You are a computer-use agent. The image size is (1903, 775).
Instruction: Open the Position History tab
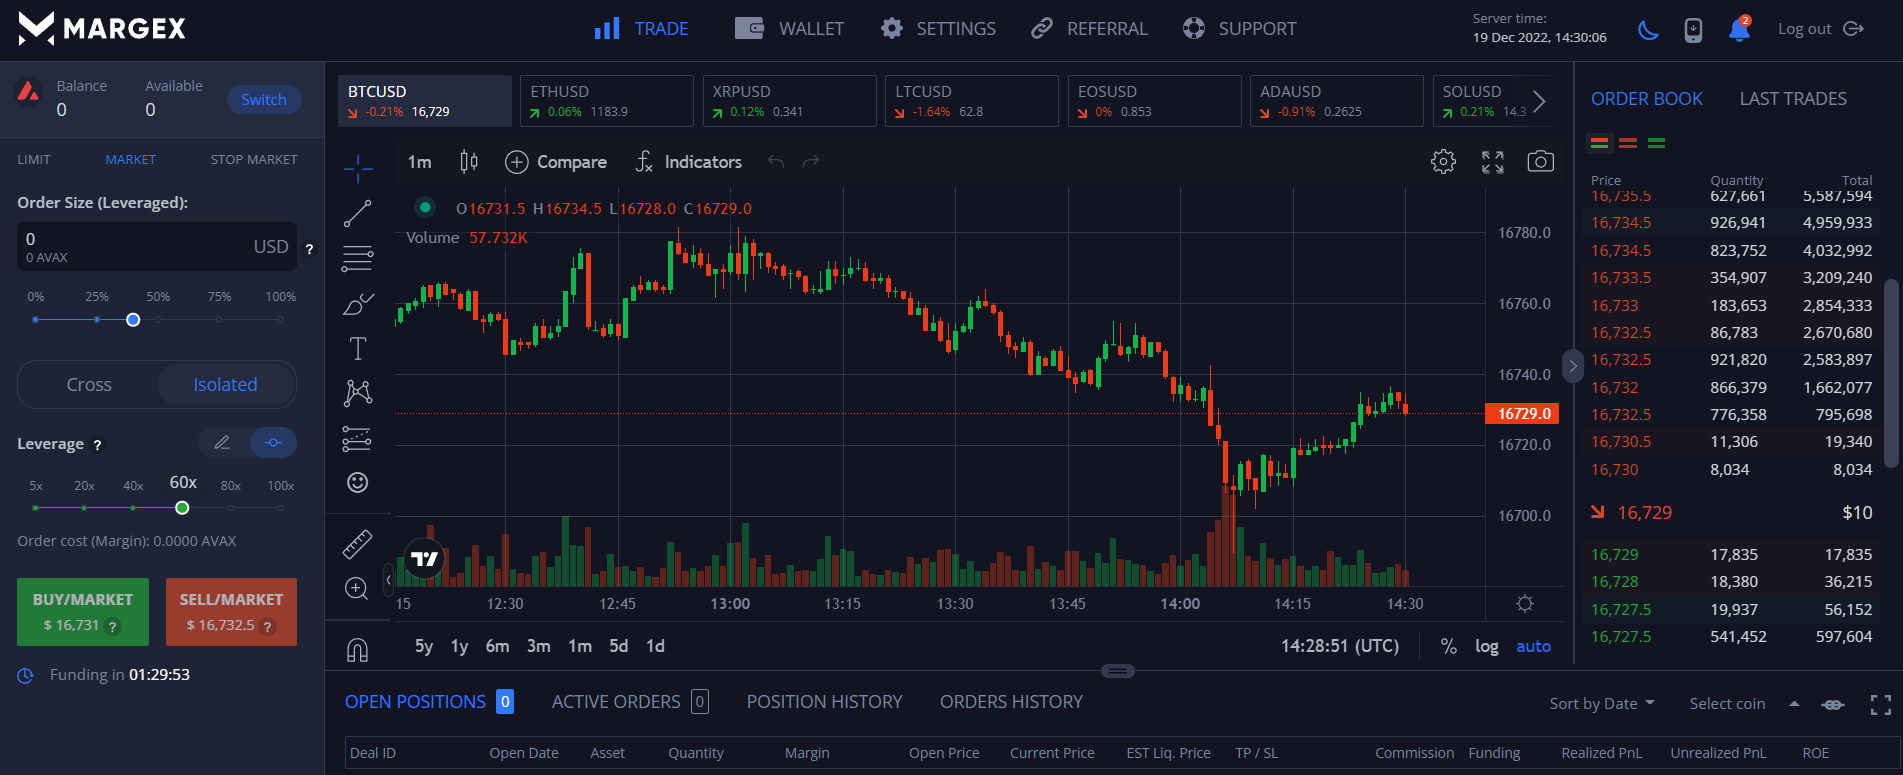[x=824, y=702]
